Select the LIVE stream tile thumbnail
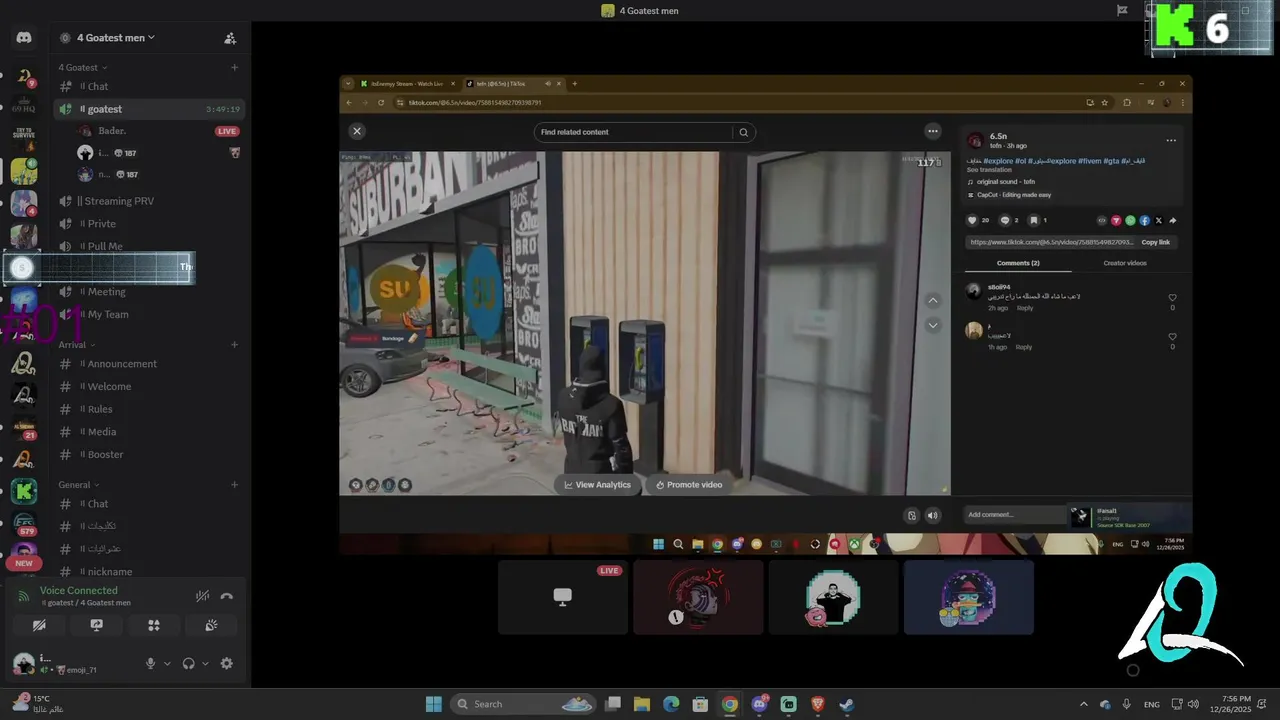This screenshot has width=1280, height=720. (563, 597)
